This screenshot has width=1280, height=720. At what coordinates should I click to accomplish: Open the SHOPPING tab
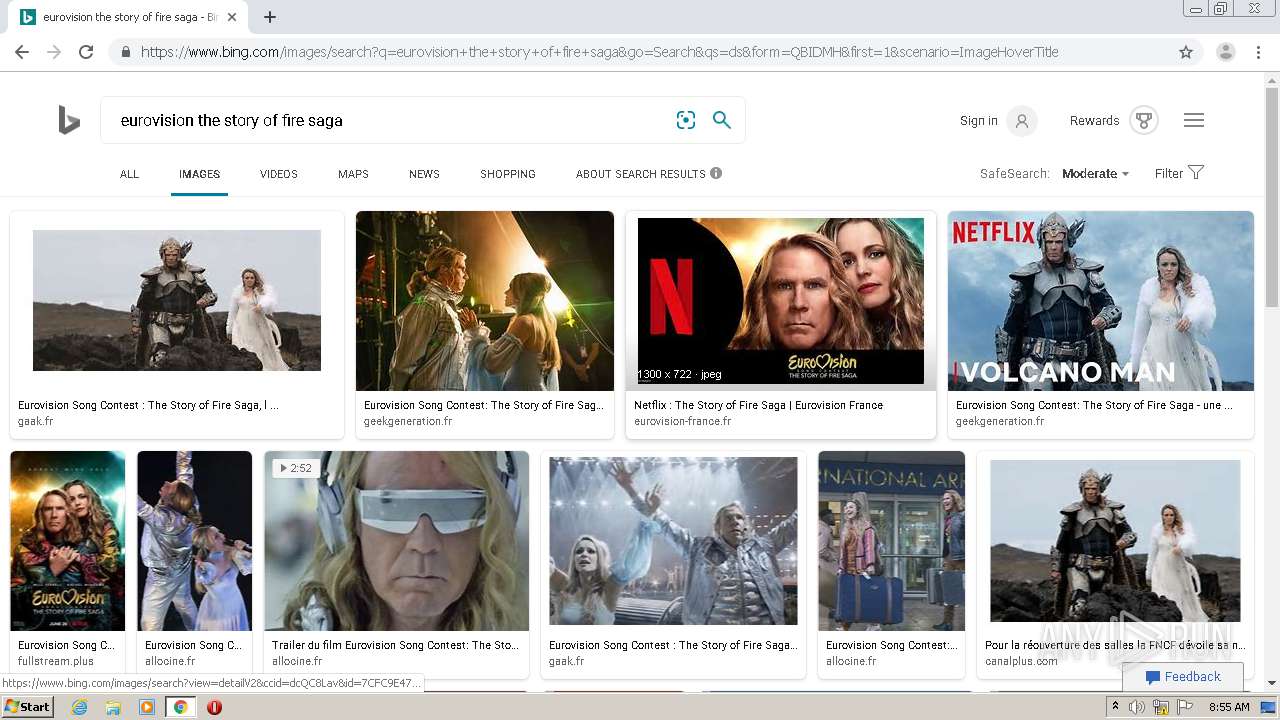coord(508,174)
